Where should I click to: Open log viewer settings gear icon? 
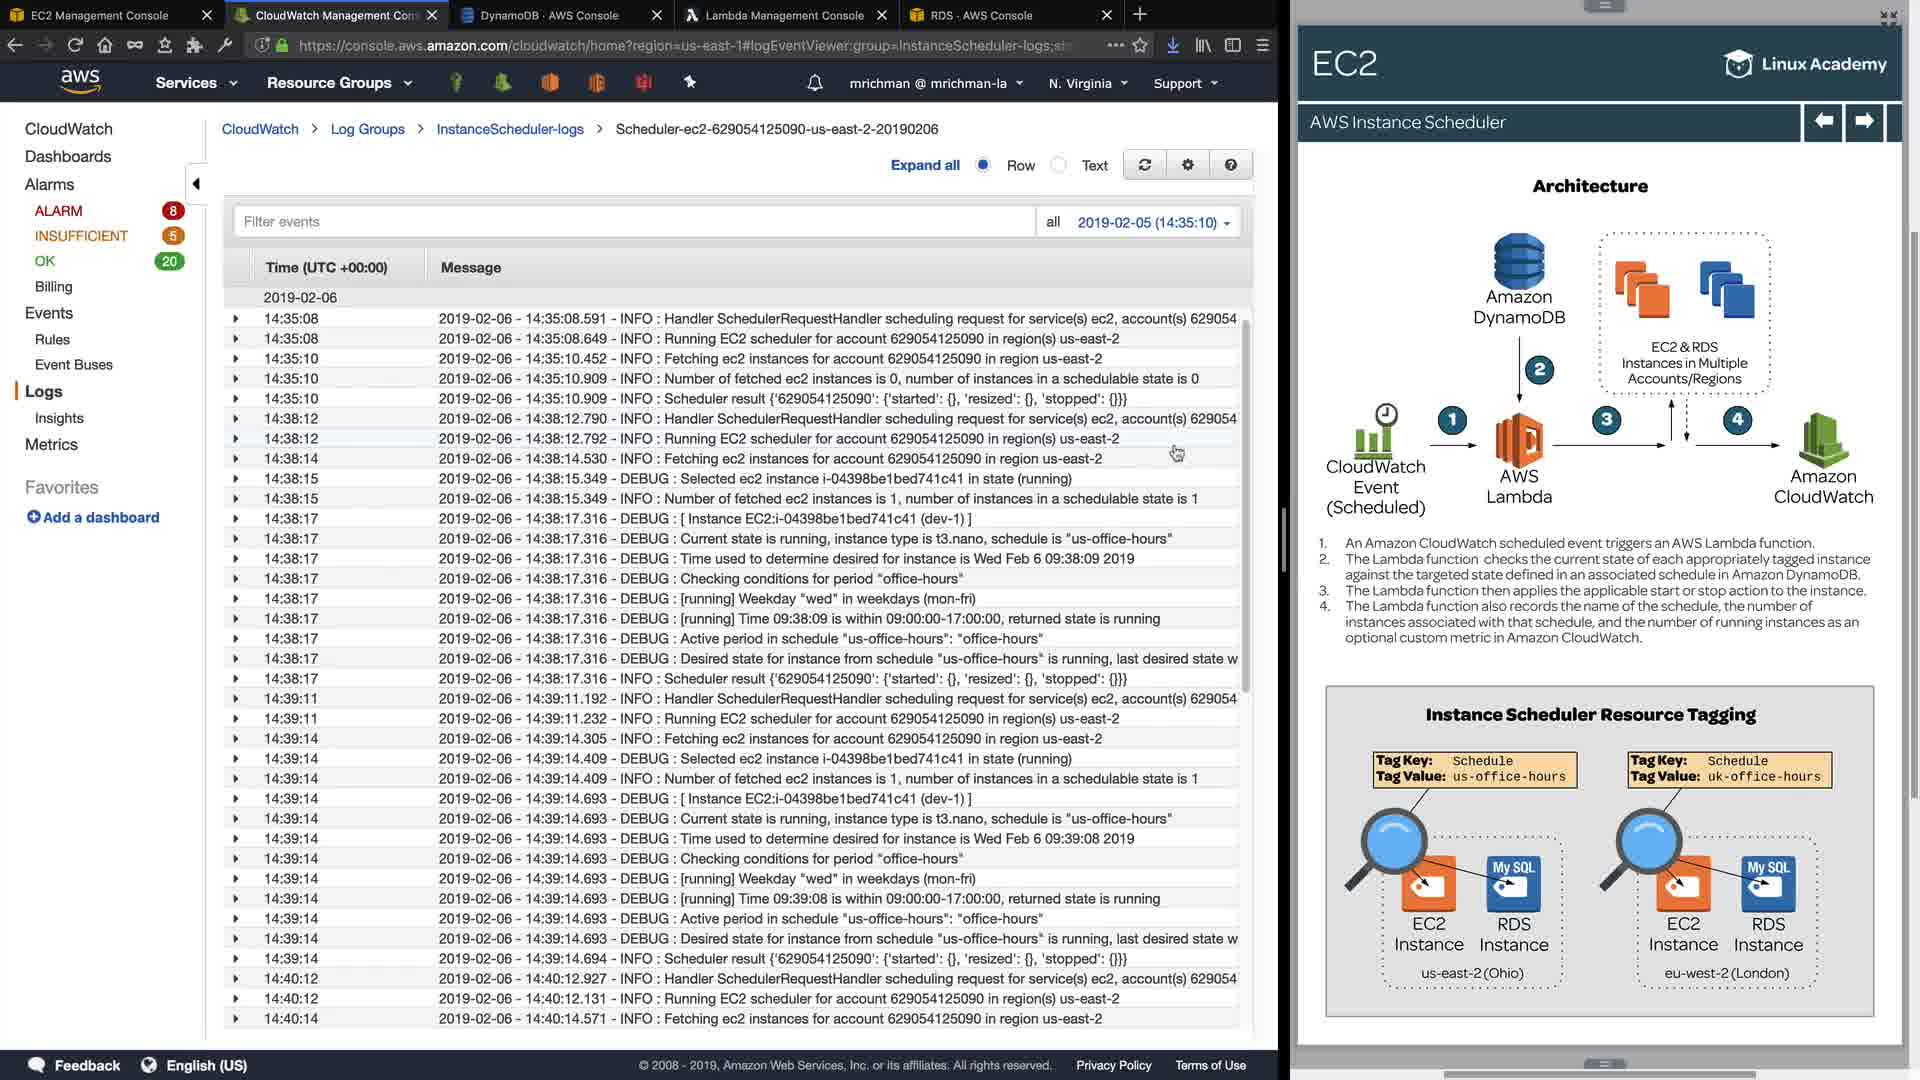click(x=1187, y=165)
